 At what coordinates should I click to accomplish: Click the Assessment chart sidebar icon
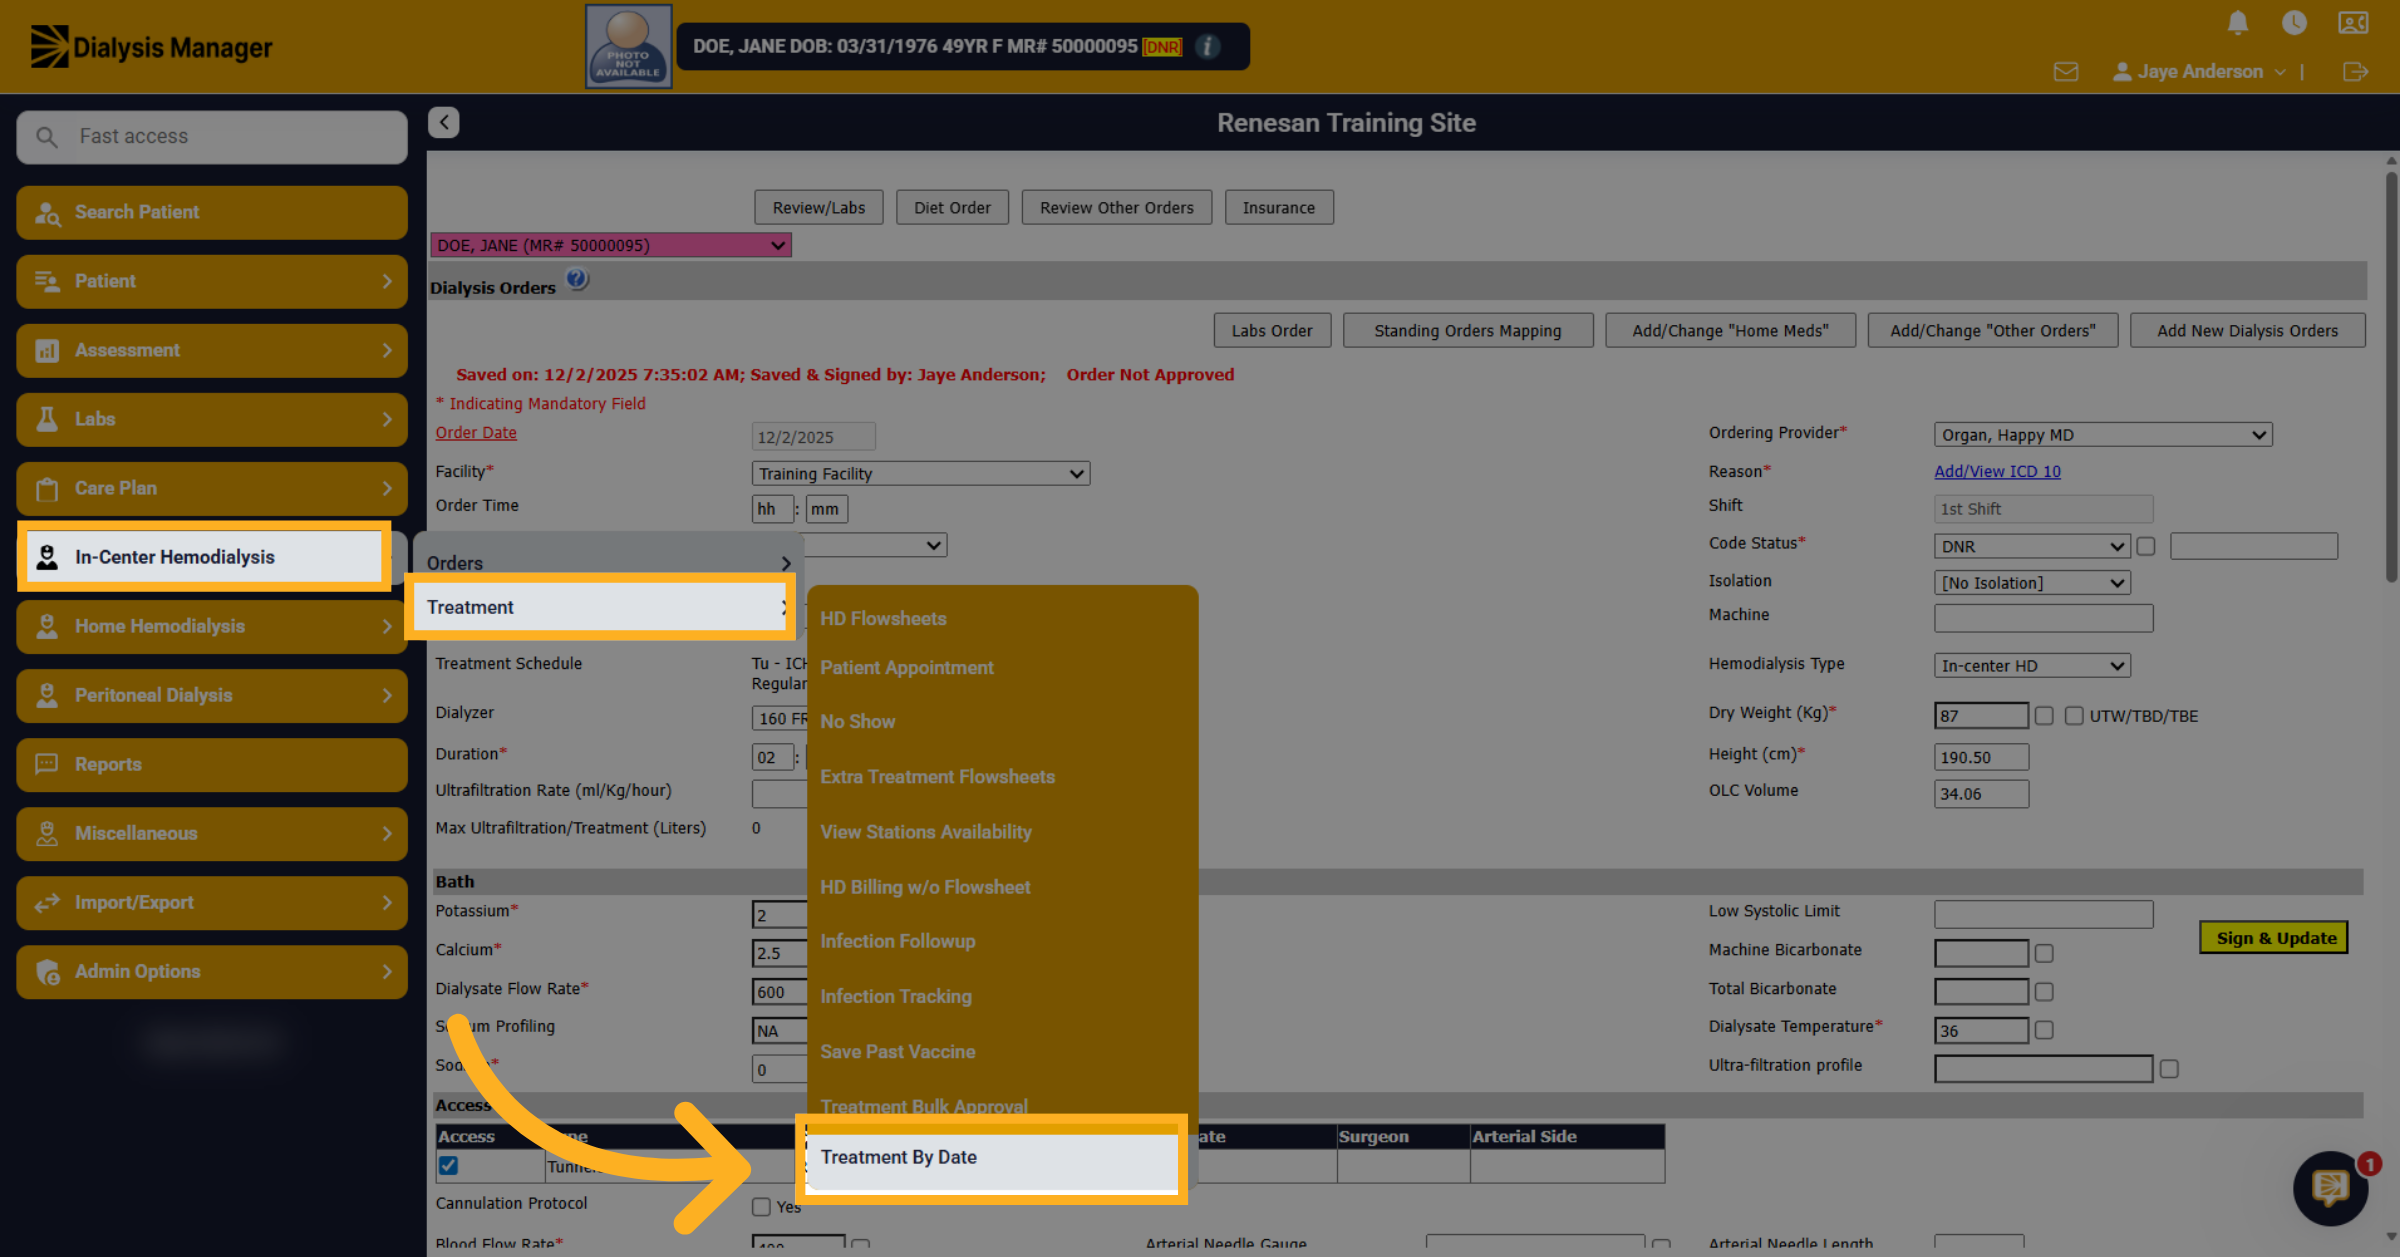[x=46, y=350]
